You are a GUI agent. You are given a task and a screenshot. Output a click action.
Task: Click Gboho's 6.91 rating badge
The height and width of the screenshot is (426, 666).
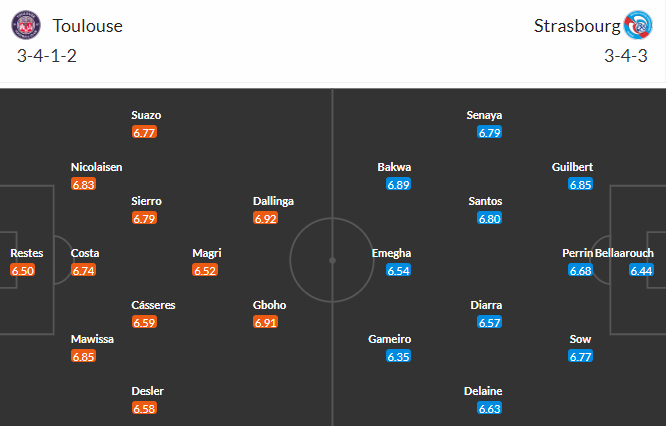[265, 322]
